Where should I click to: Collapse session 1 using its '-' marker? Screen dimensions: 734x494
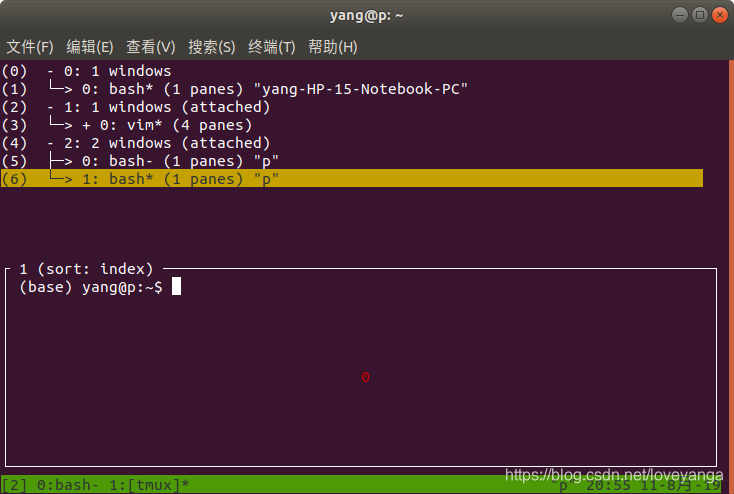coord(51,108)
